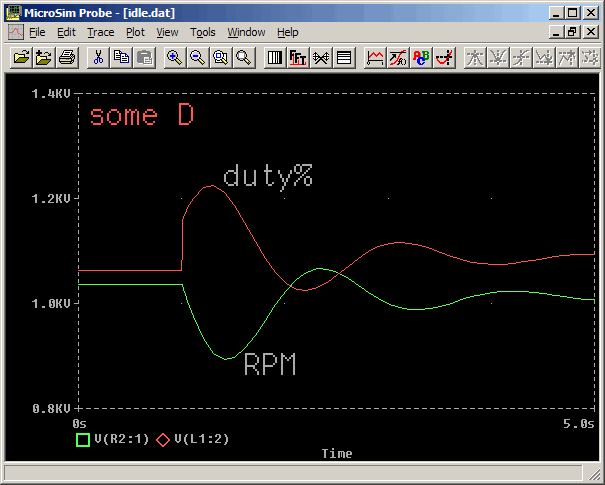Open the Trace menu
The height and width of the screenshot is (485, 605).
[101, 32]
